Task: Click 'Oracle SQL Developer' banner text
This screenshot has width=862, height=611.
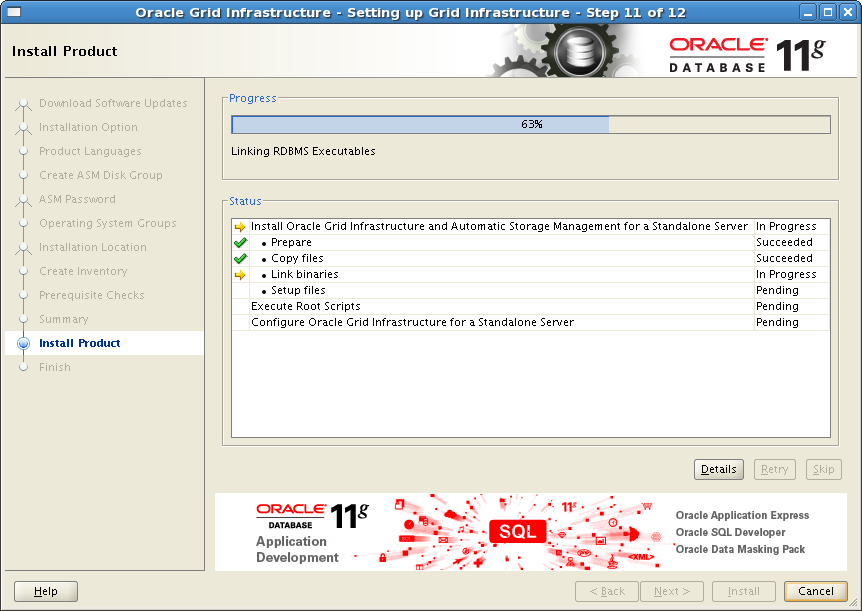Action: click(731, 532)
